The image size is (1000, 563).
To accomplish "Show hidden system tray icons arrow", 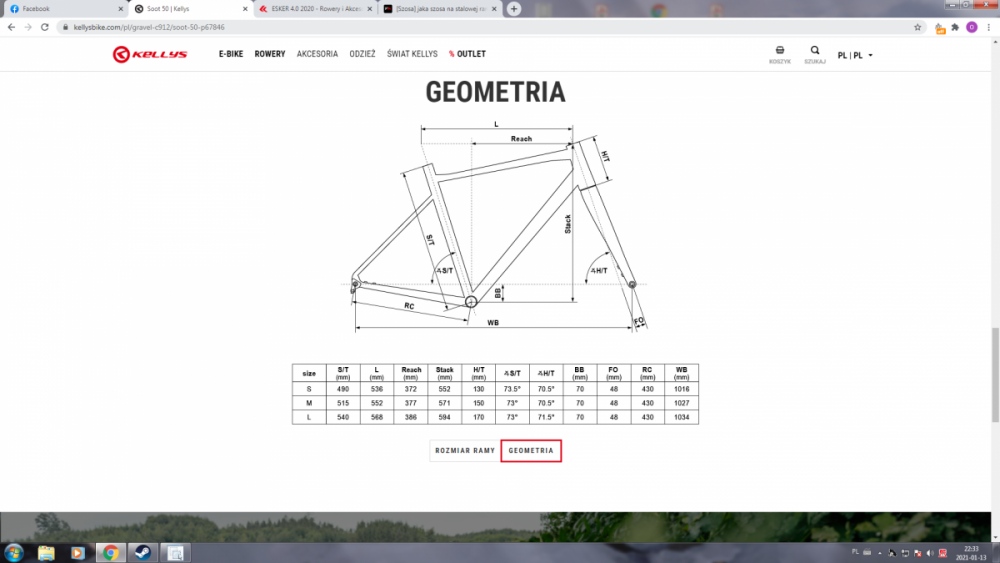I will (x=879, y=553).
